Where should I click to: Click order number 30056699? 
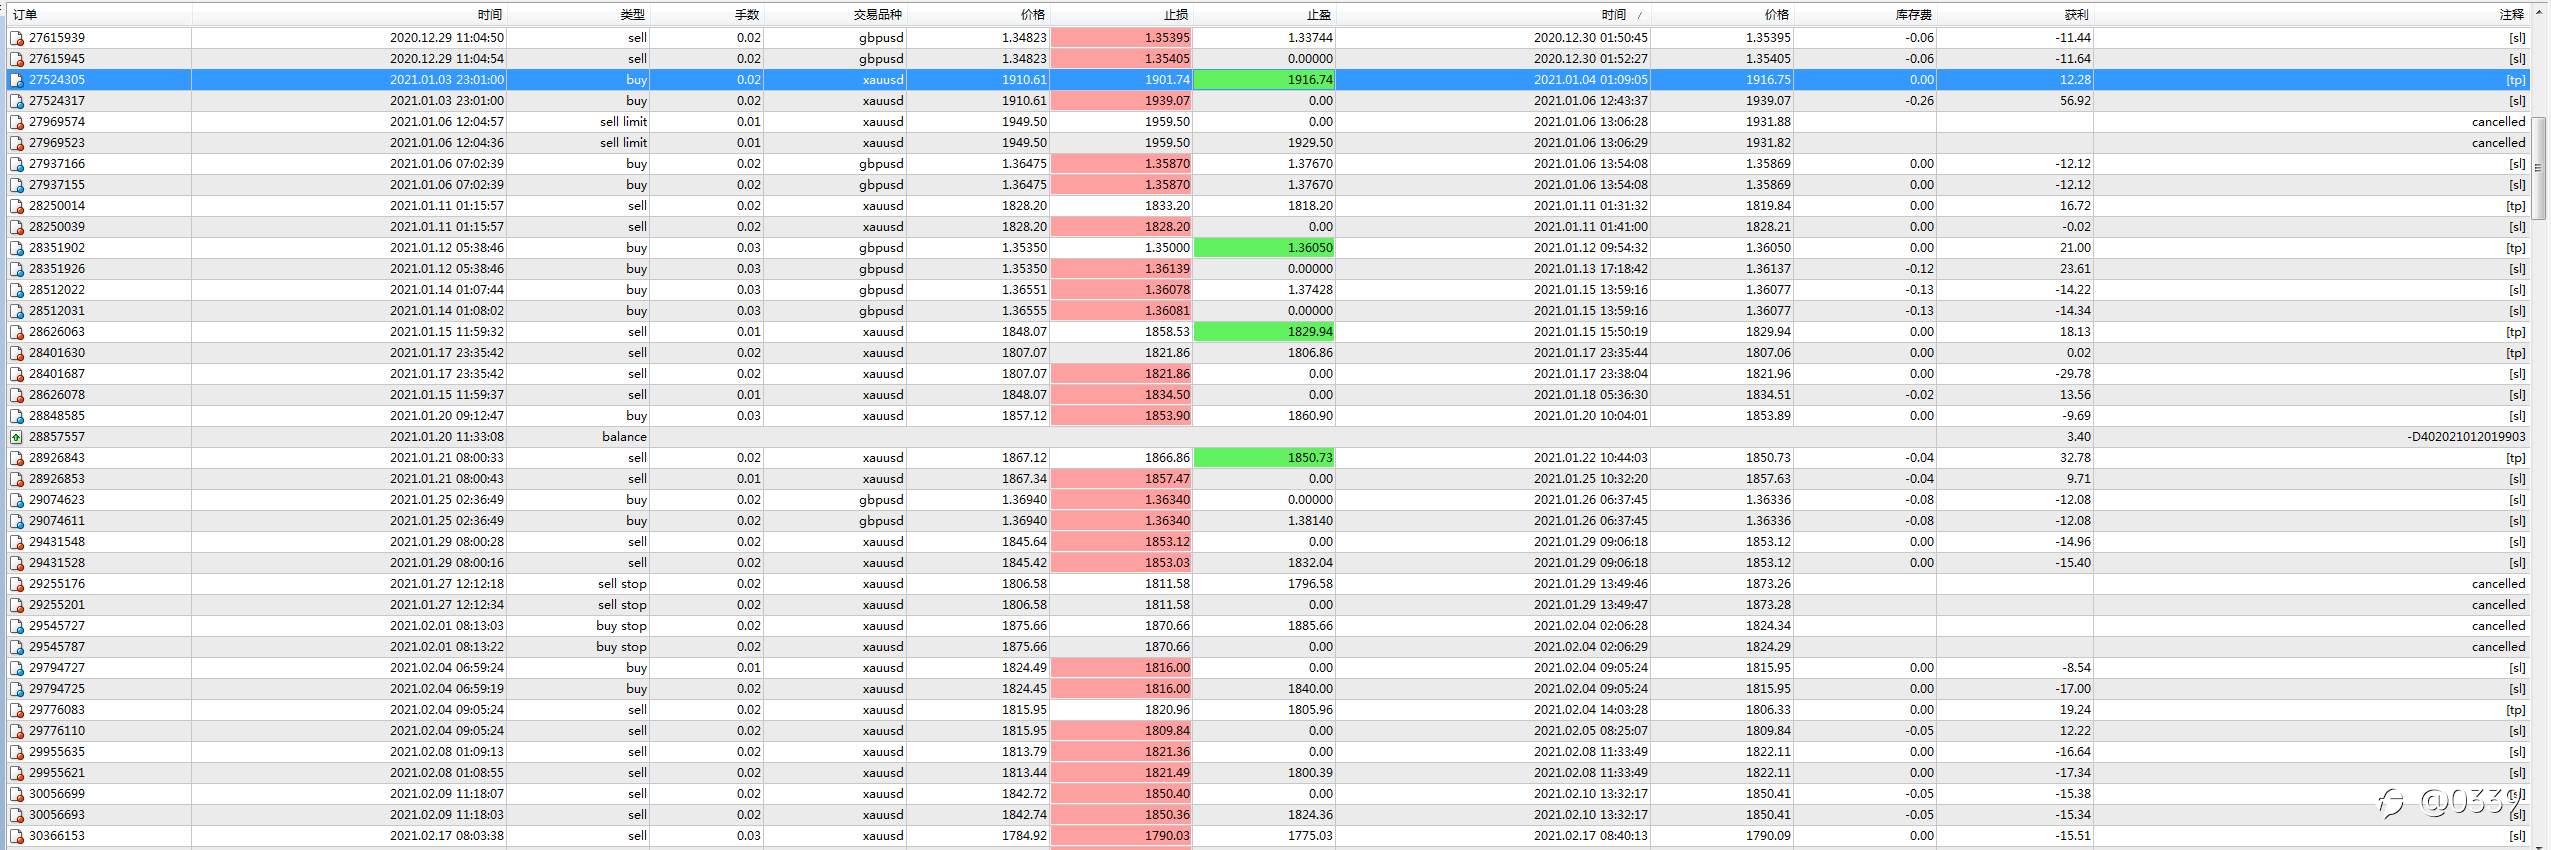click(57, 794)
